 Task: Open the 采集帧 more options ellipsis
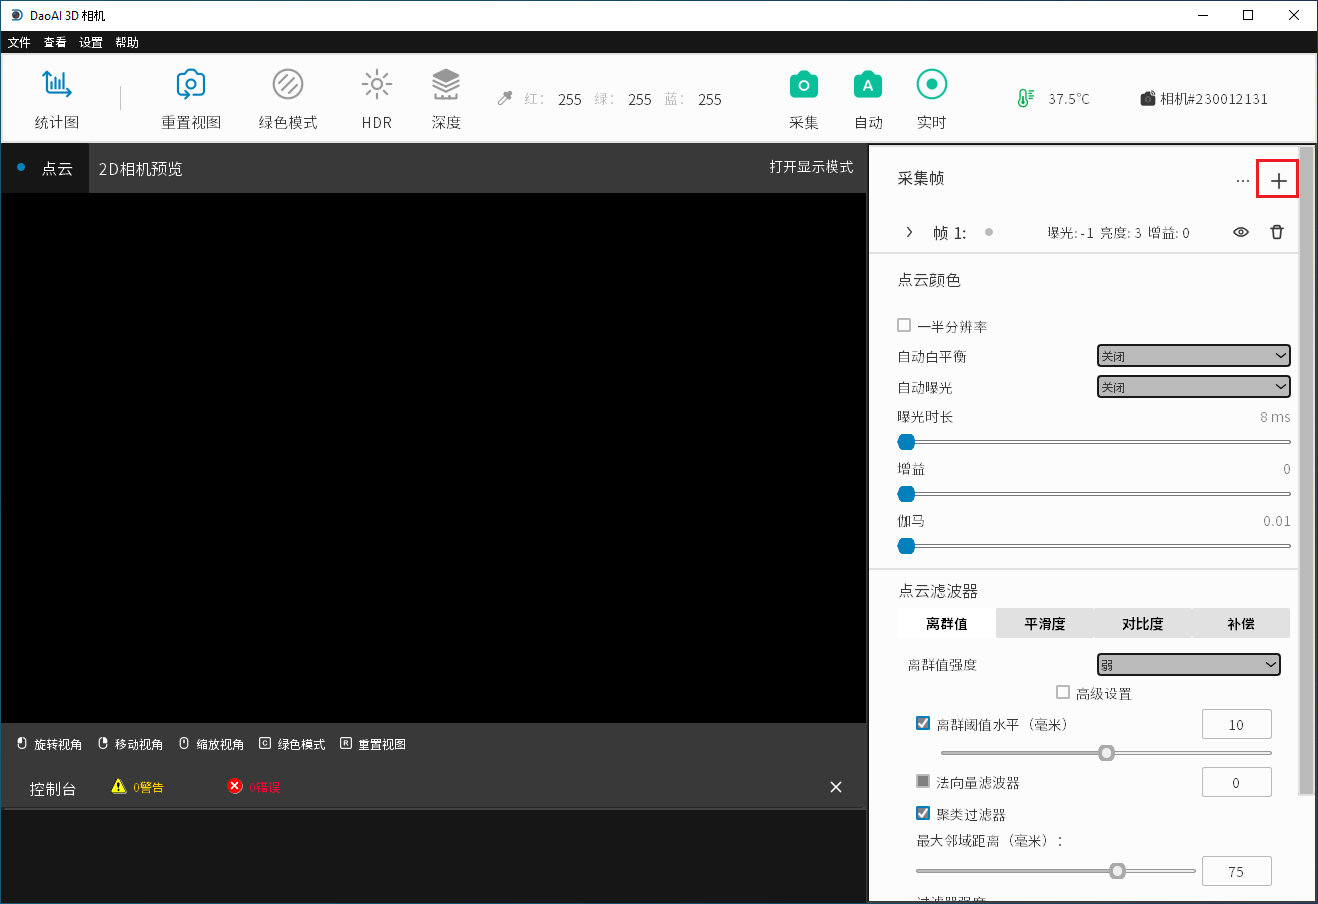(x=1243, y=181)
